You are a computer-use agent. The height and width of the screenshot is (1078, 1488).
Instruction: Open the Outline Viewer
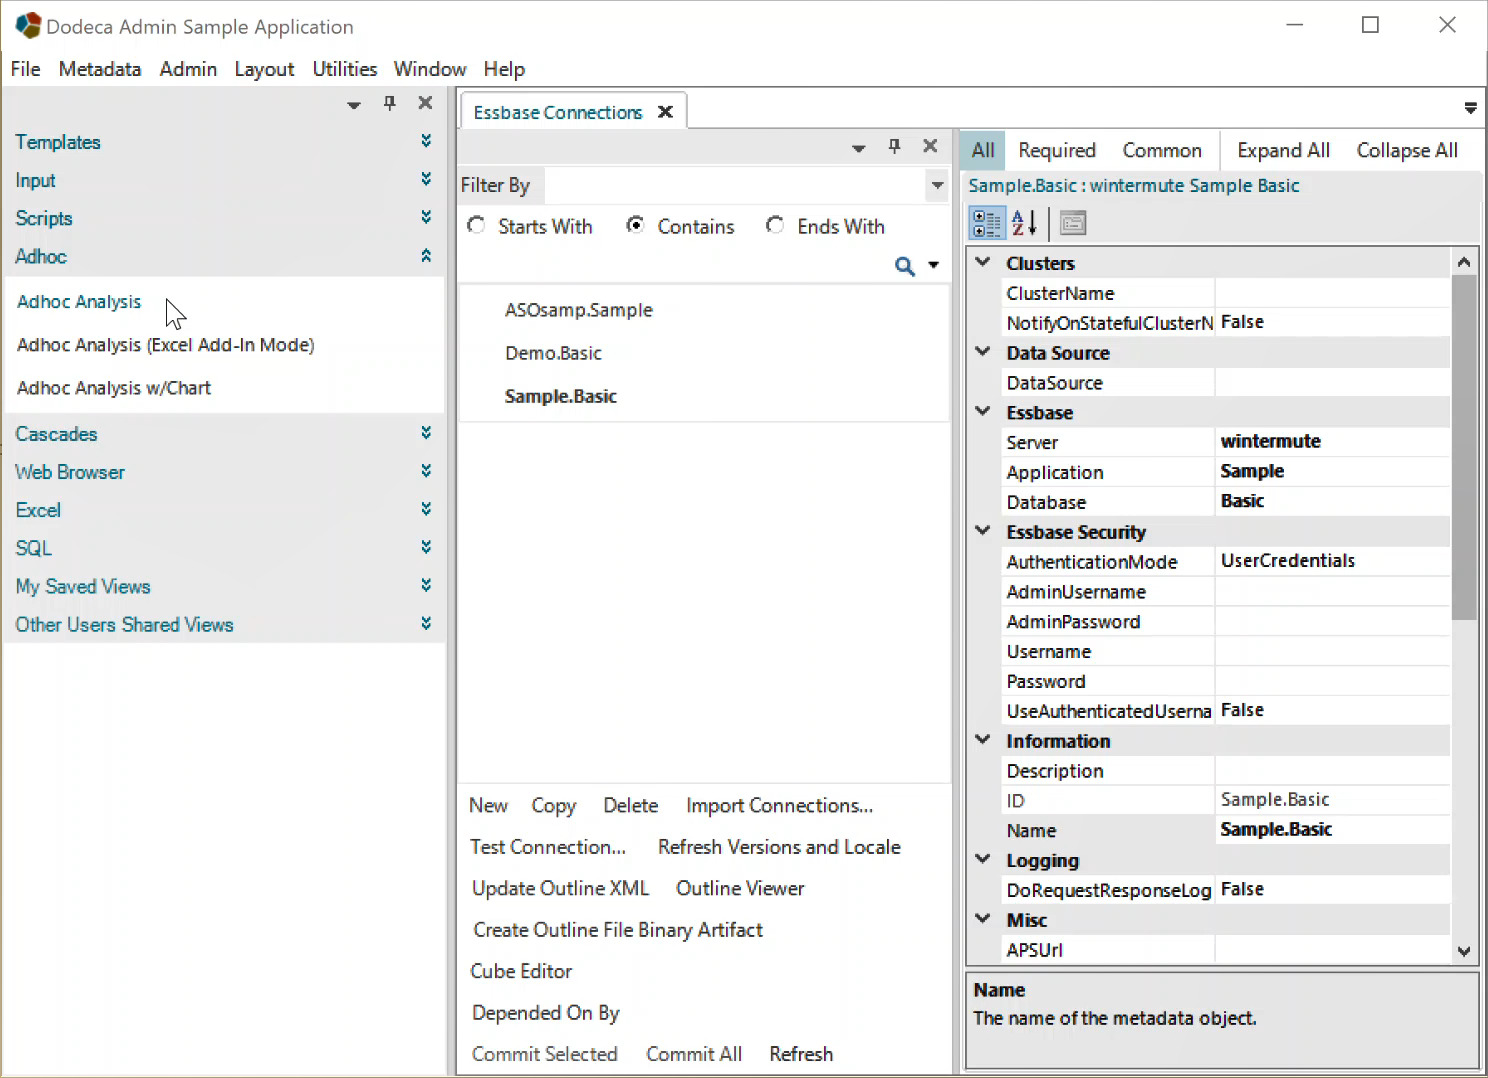(740, 888)
